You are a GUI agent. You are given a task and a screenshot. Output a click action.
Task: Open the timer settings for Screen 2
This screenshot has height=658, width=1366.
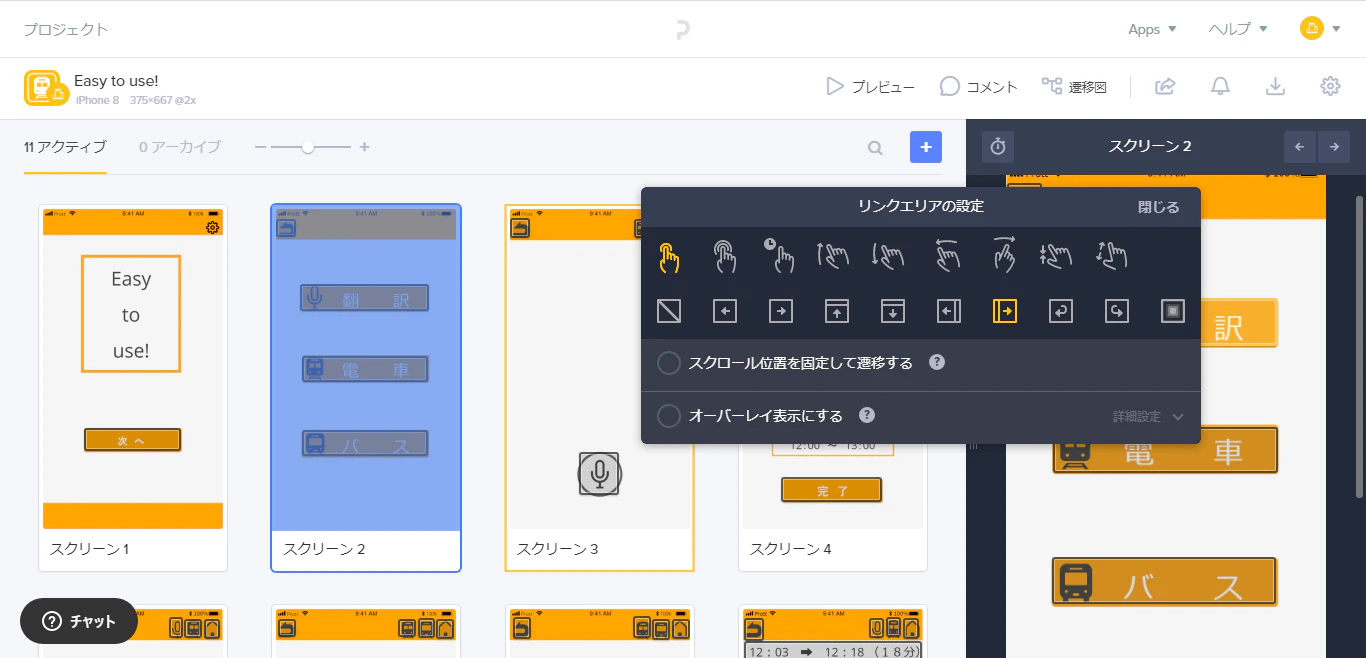pyautogui.click(x=998, y=147)
